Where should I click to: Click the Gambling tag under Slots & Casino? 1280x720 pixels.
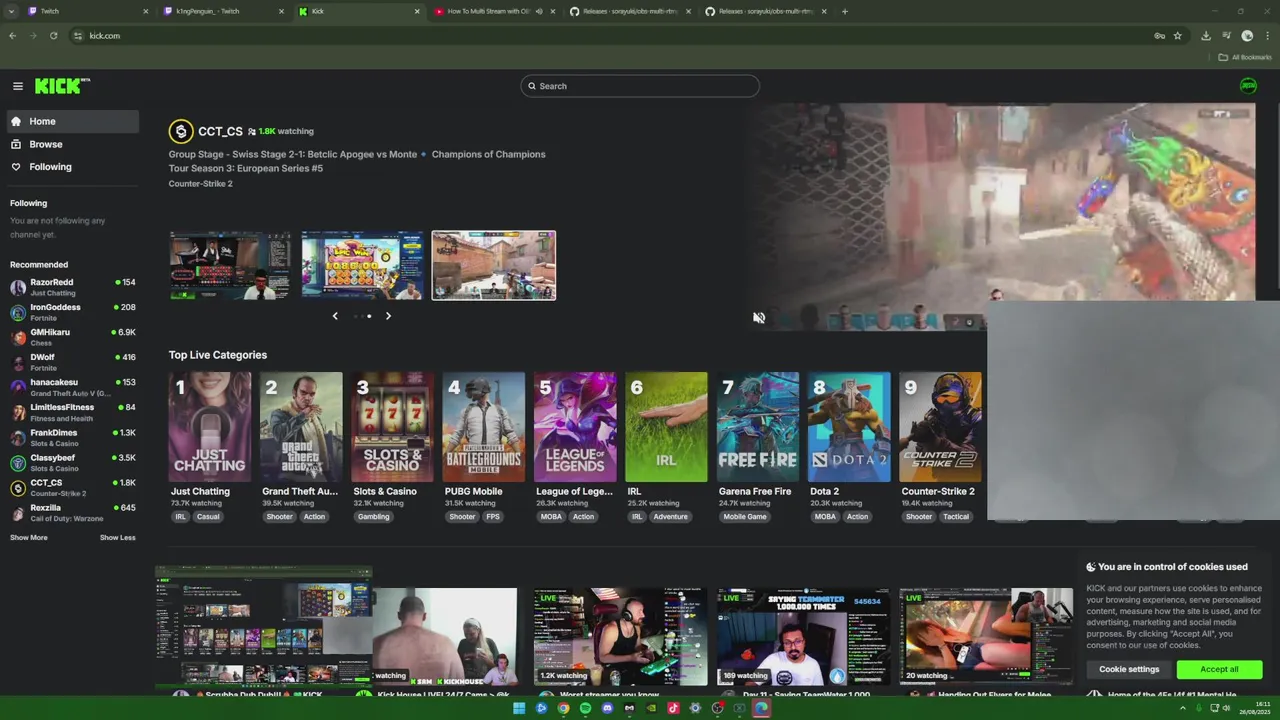[x=374, y=517]
